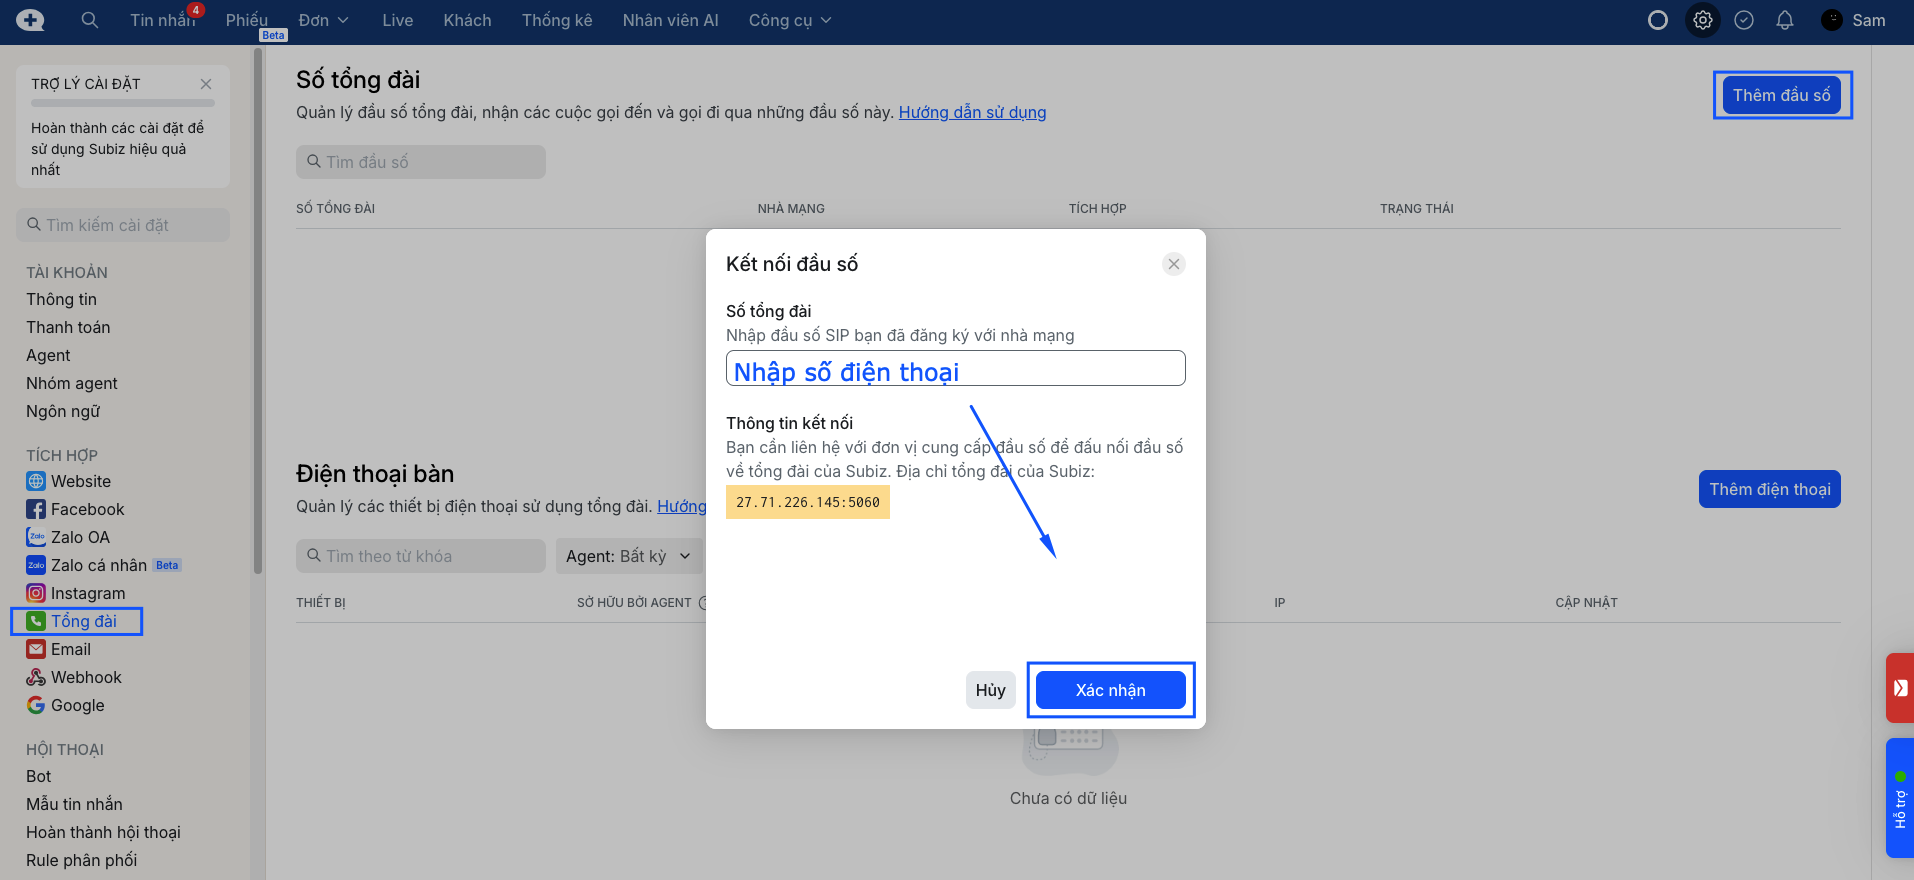Click the settings gear icon in top bar
The width and height of the screenshot is (1914, 880).
point(1702,20)
